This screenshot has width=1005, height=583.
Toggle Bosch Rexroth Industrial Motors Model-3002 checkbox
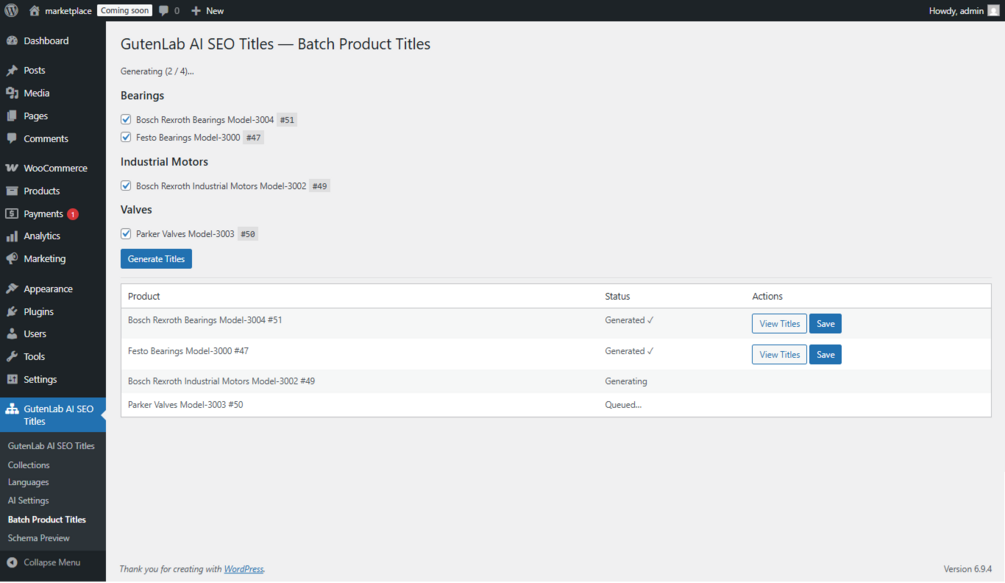(x=126, y=186)
